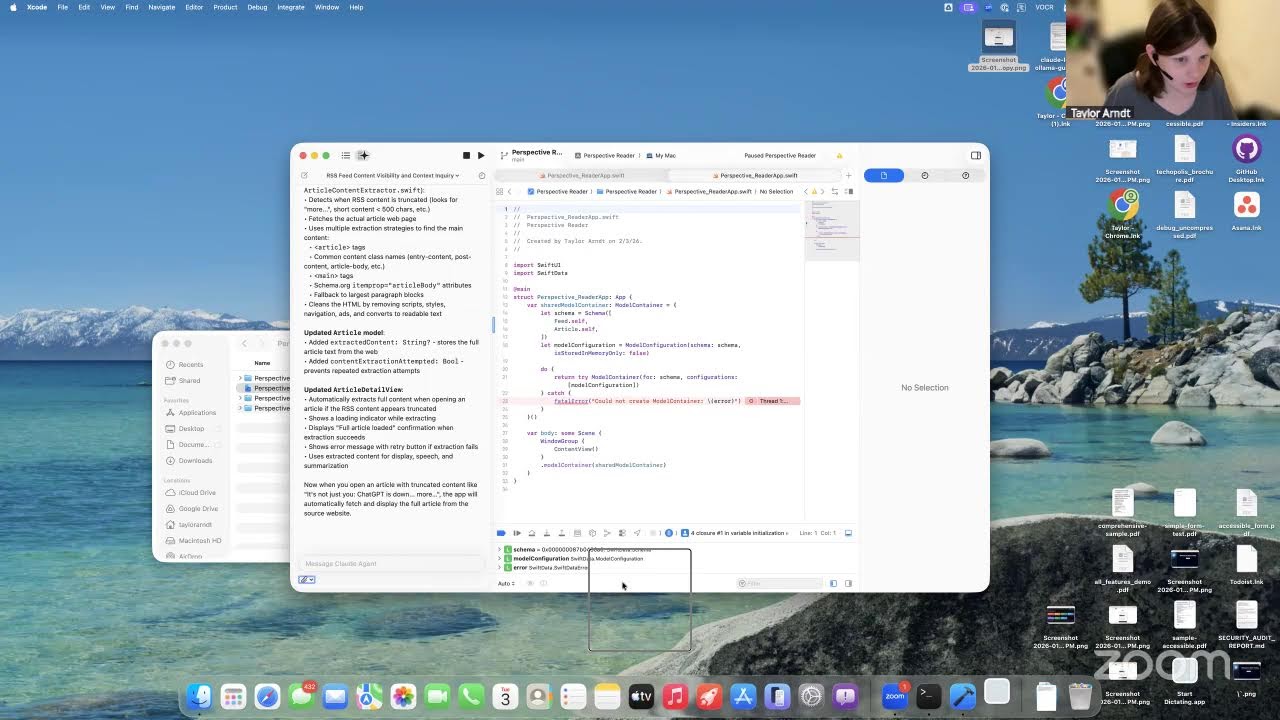1280x720 pixels.
Task: Toggle the variables view pane
Action: [833, 583]
